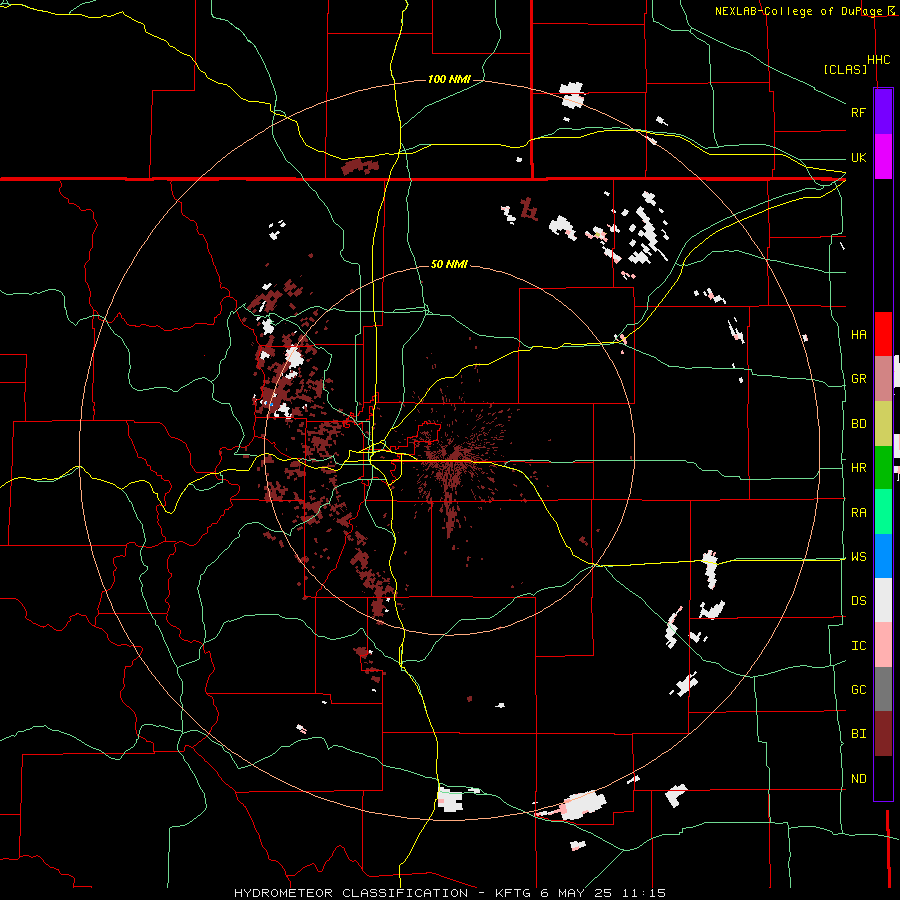The height and width of the screenshot is (900, 900).
Task: Select the 'GR' legend label
Action: [858, 379]
